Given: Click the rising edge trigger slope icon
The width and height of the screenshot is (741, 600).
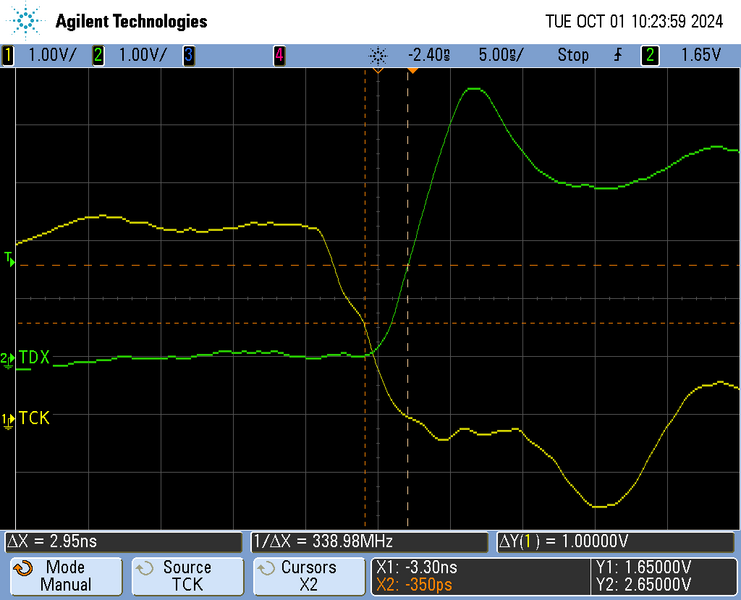Looking at the screenshot, I should pyautogui.click(x=618, y=55).
